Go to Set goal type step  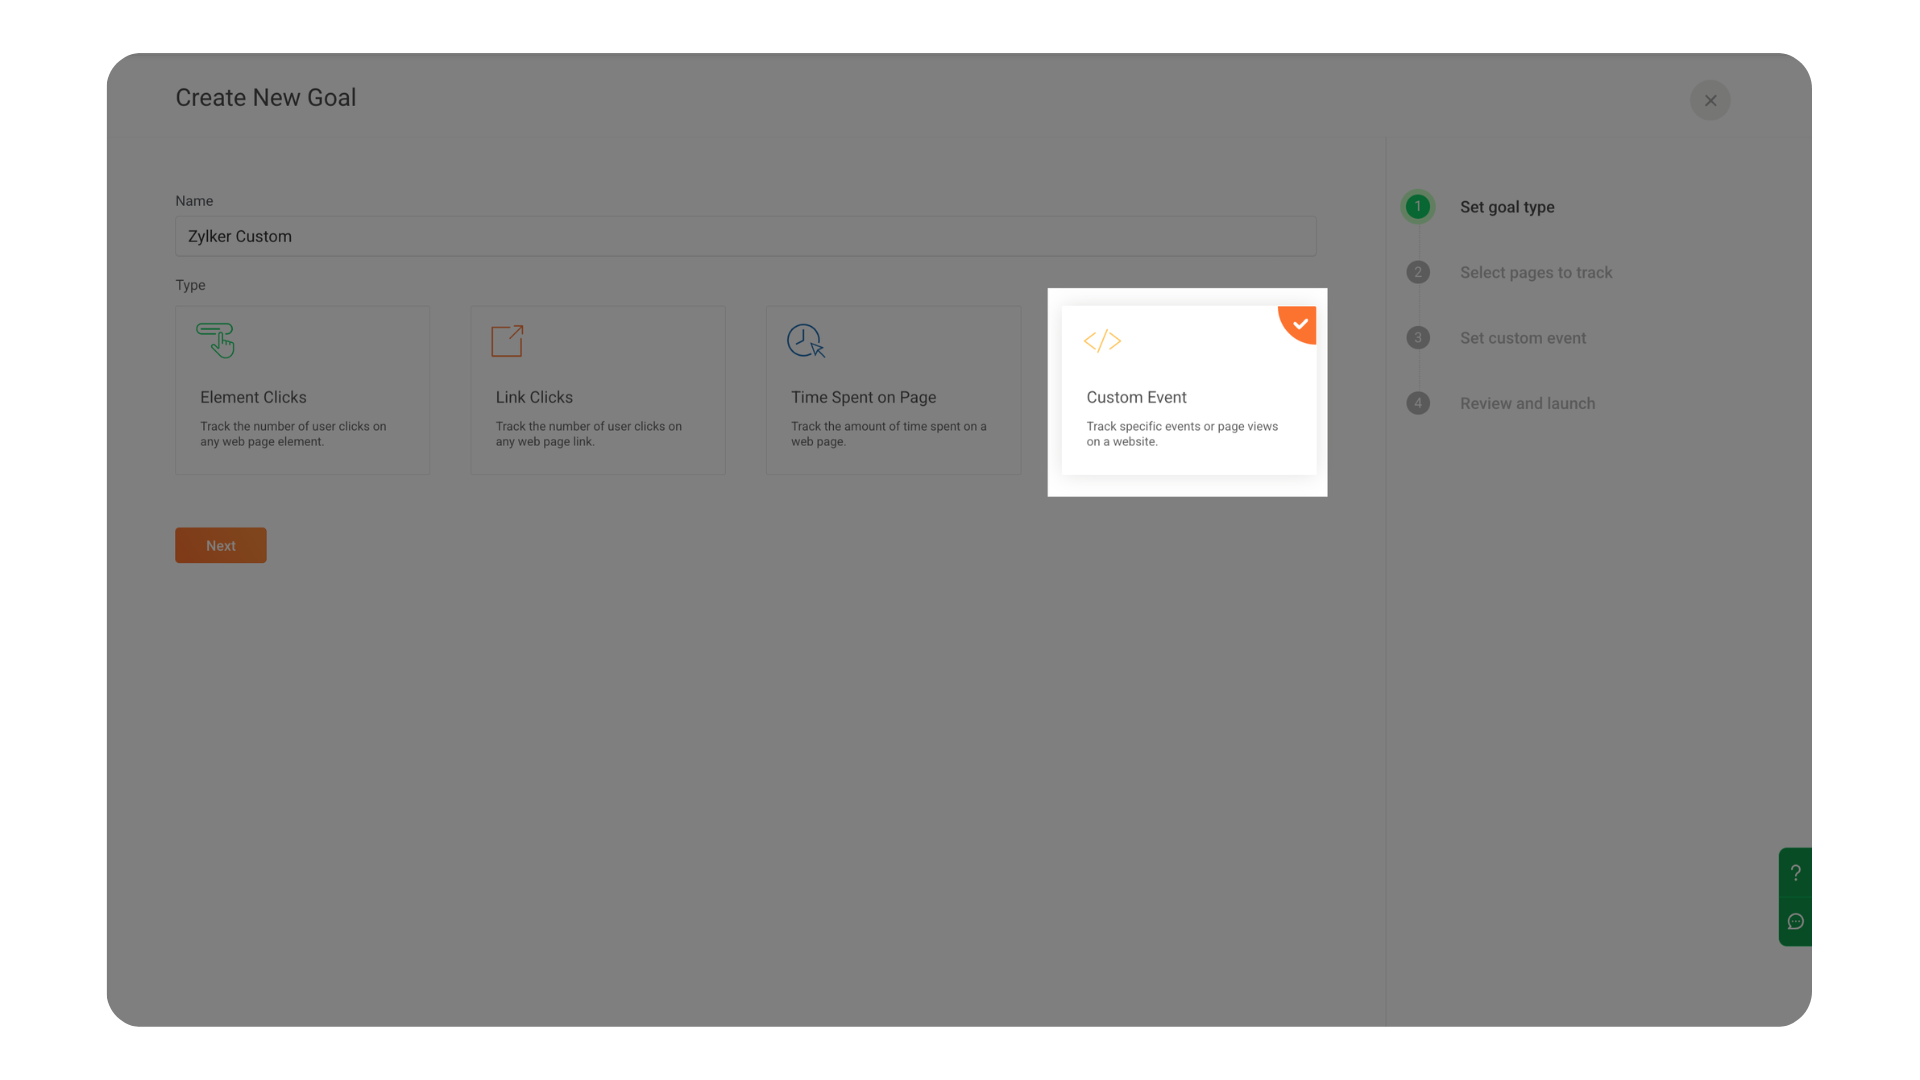[1506, 207]
